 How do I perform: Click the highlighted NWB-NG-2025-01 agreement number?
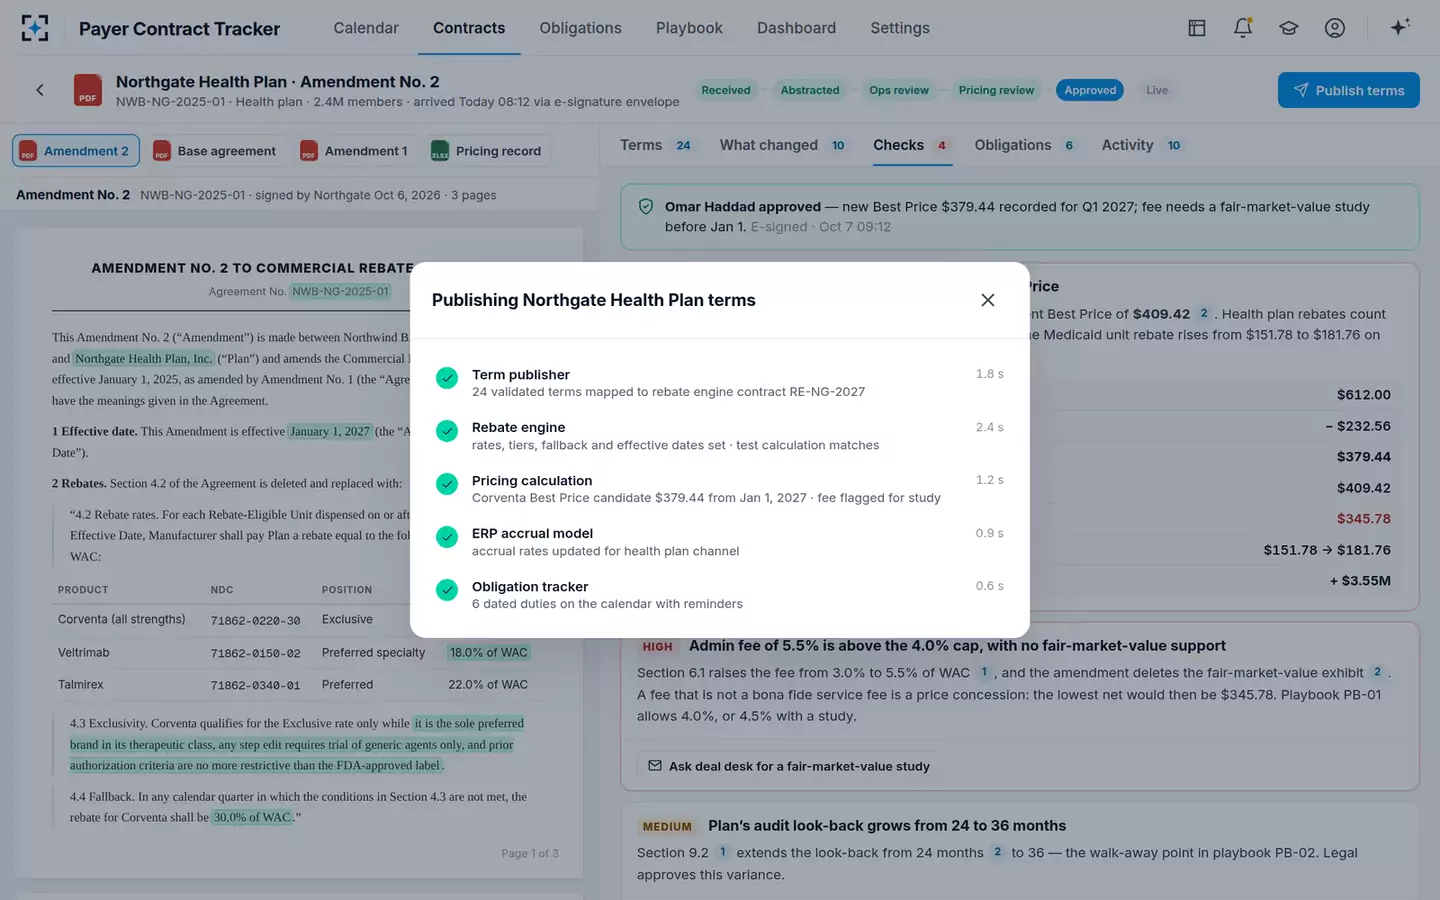(340, 291)
